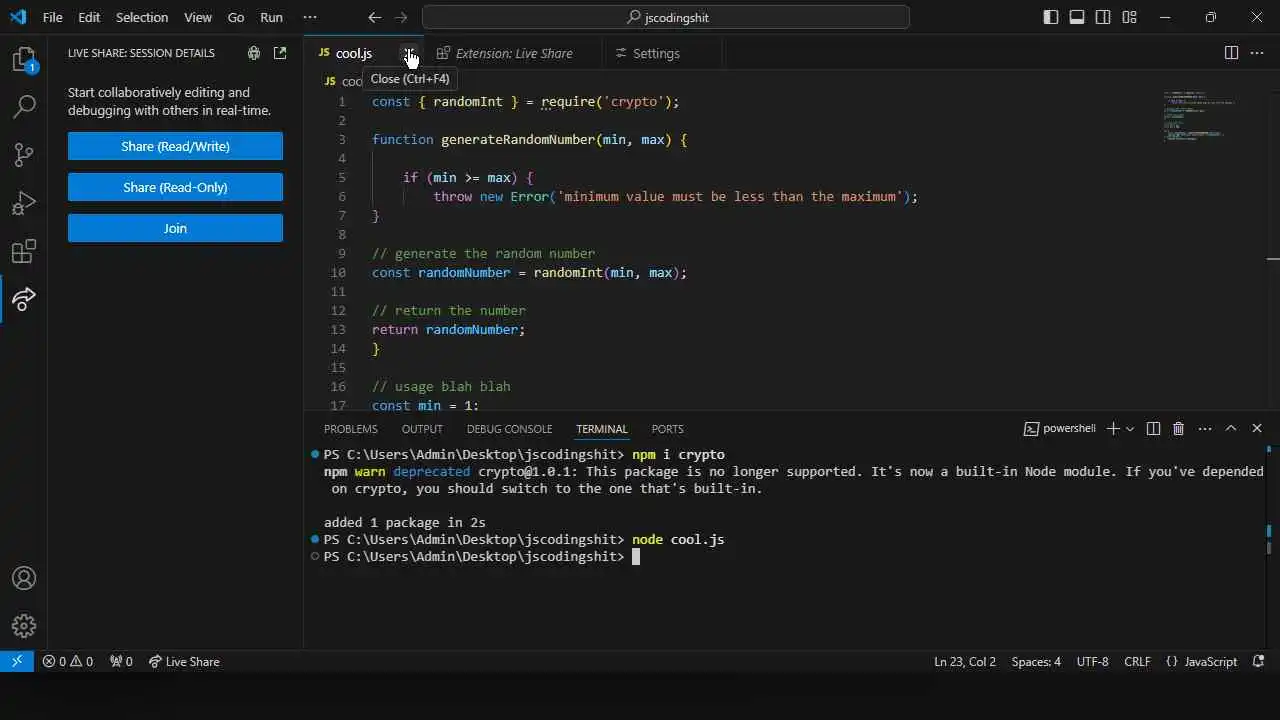Switch to the cool.js tab
Screen dimensions: 1280x720
(354, 53)
